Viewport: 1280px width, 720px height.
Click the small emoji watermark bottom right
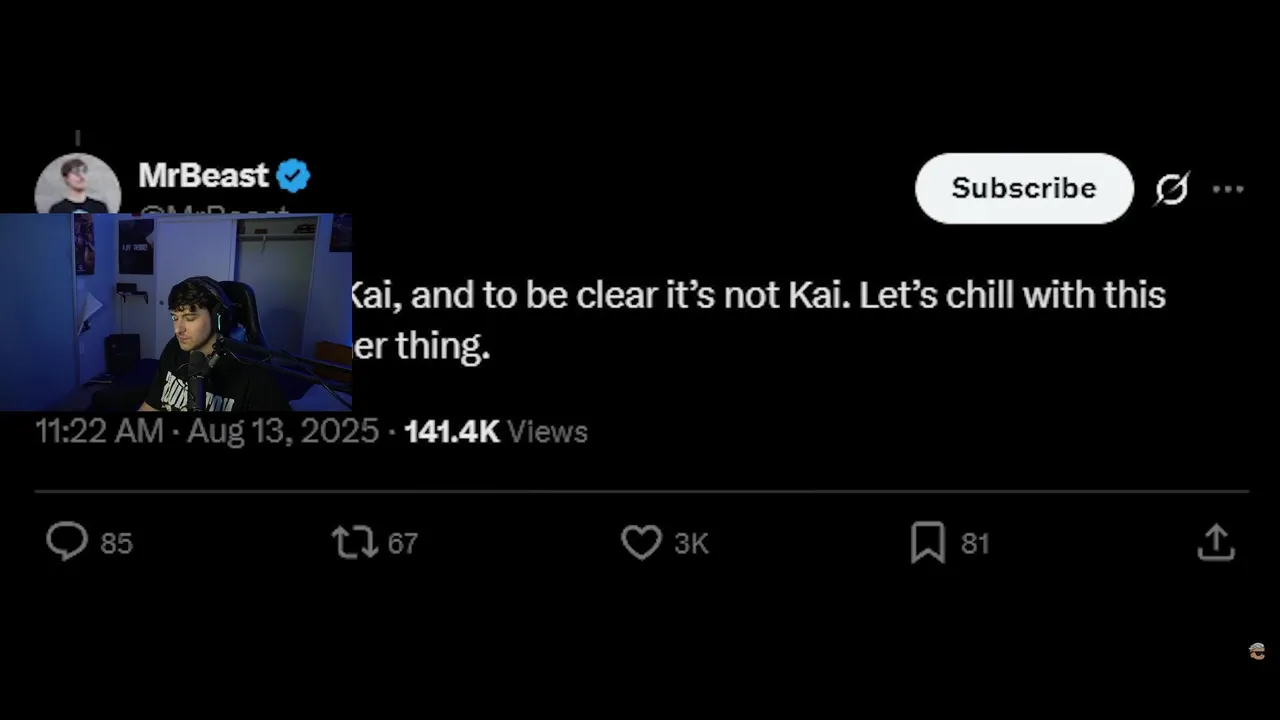[x=1257, y=651]
